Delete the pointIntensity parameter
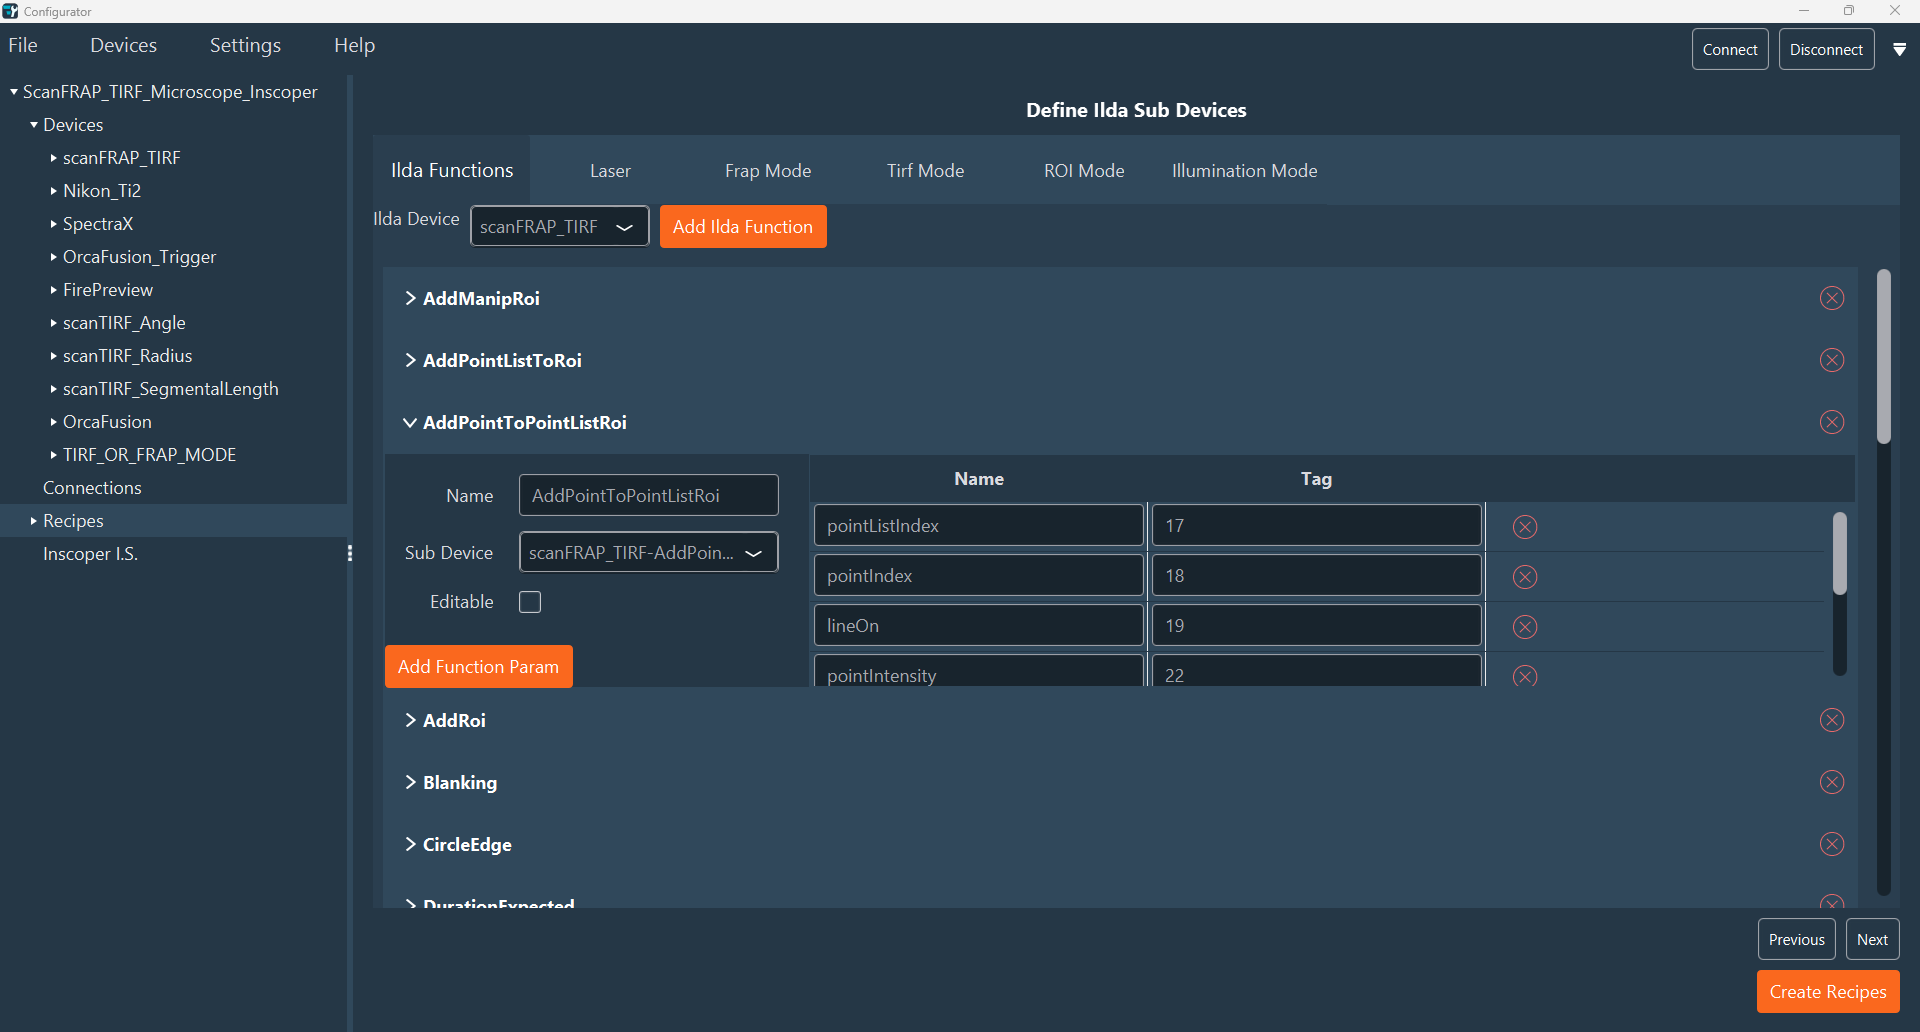This screenshot has width=1920, height=1032. click(x=1524, y=676)
